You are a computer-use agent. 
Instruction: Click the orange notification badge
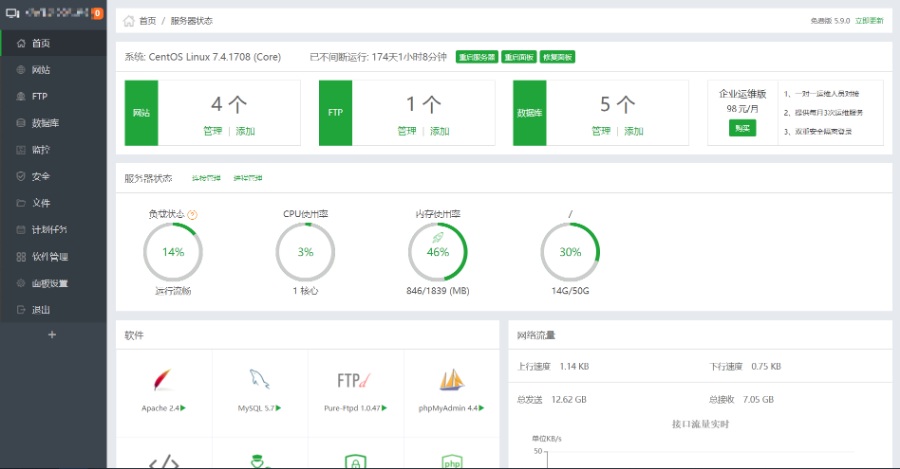[x=97, y=14]
